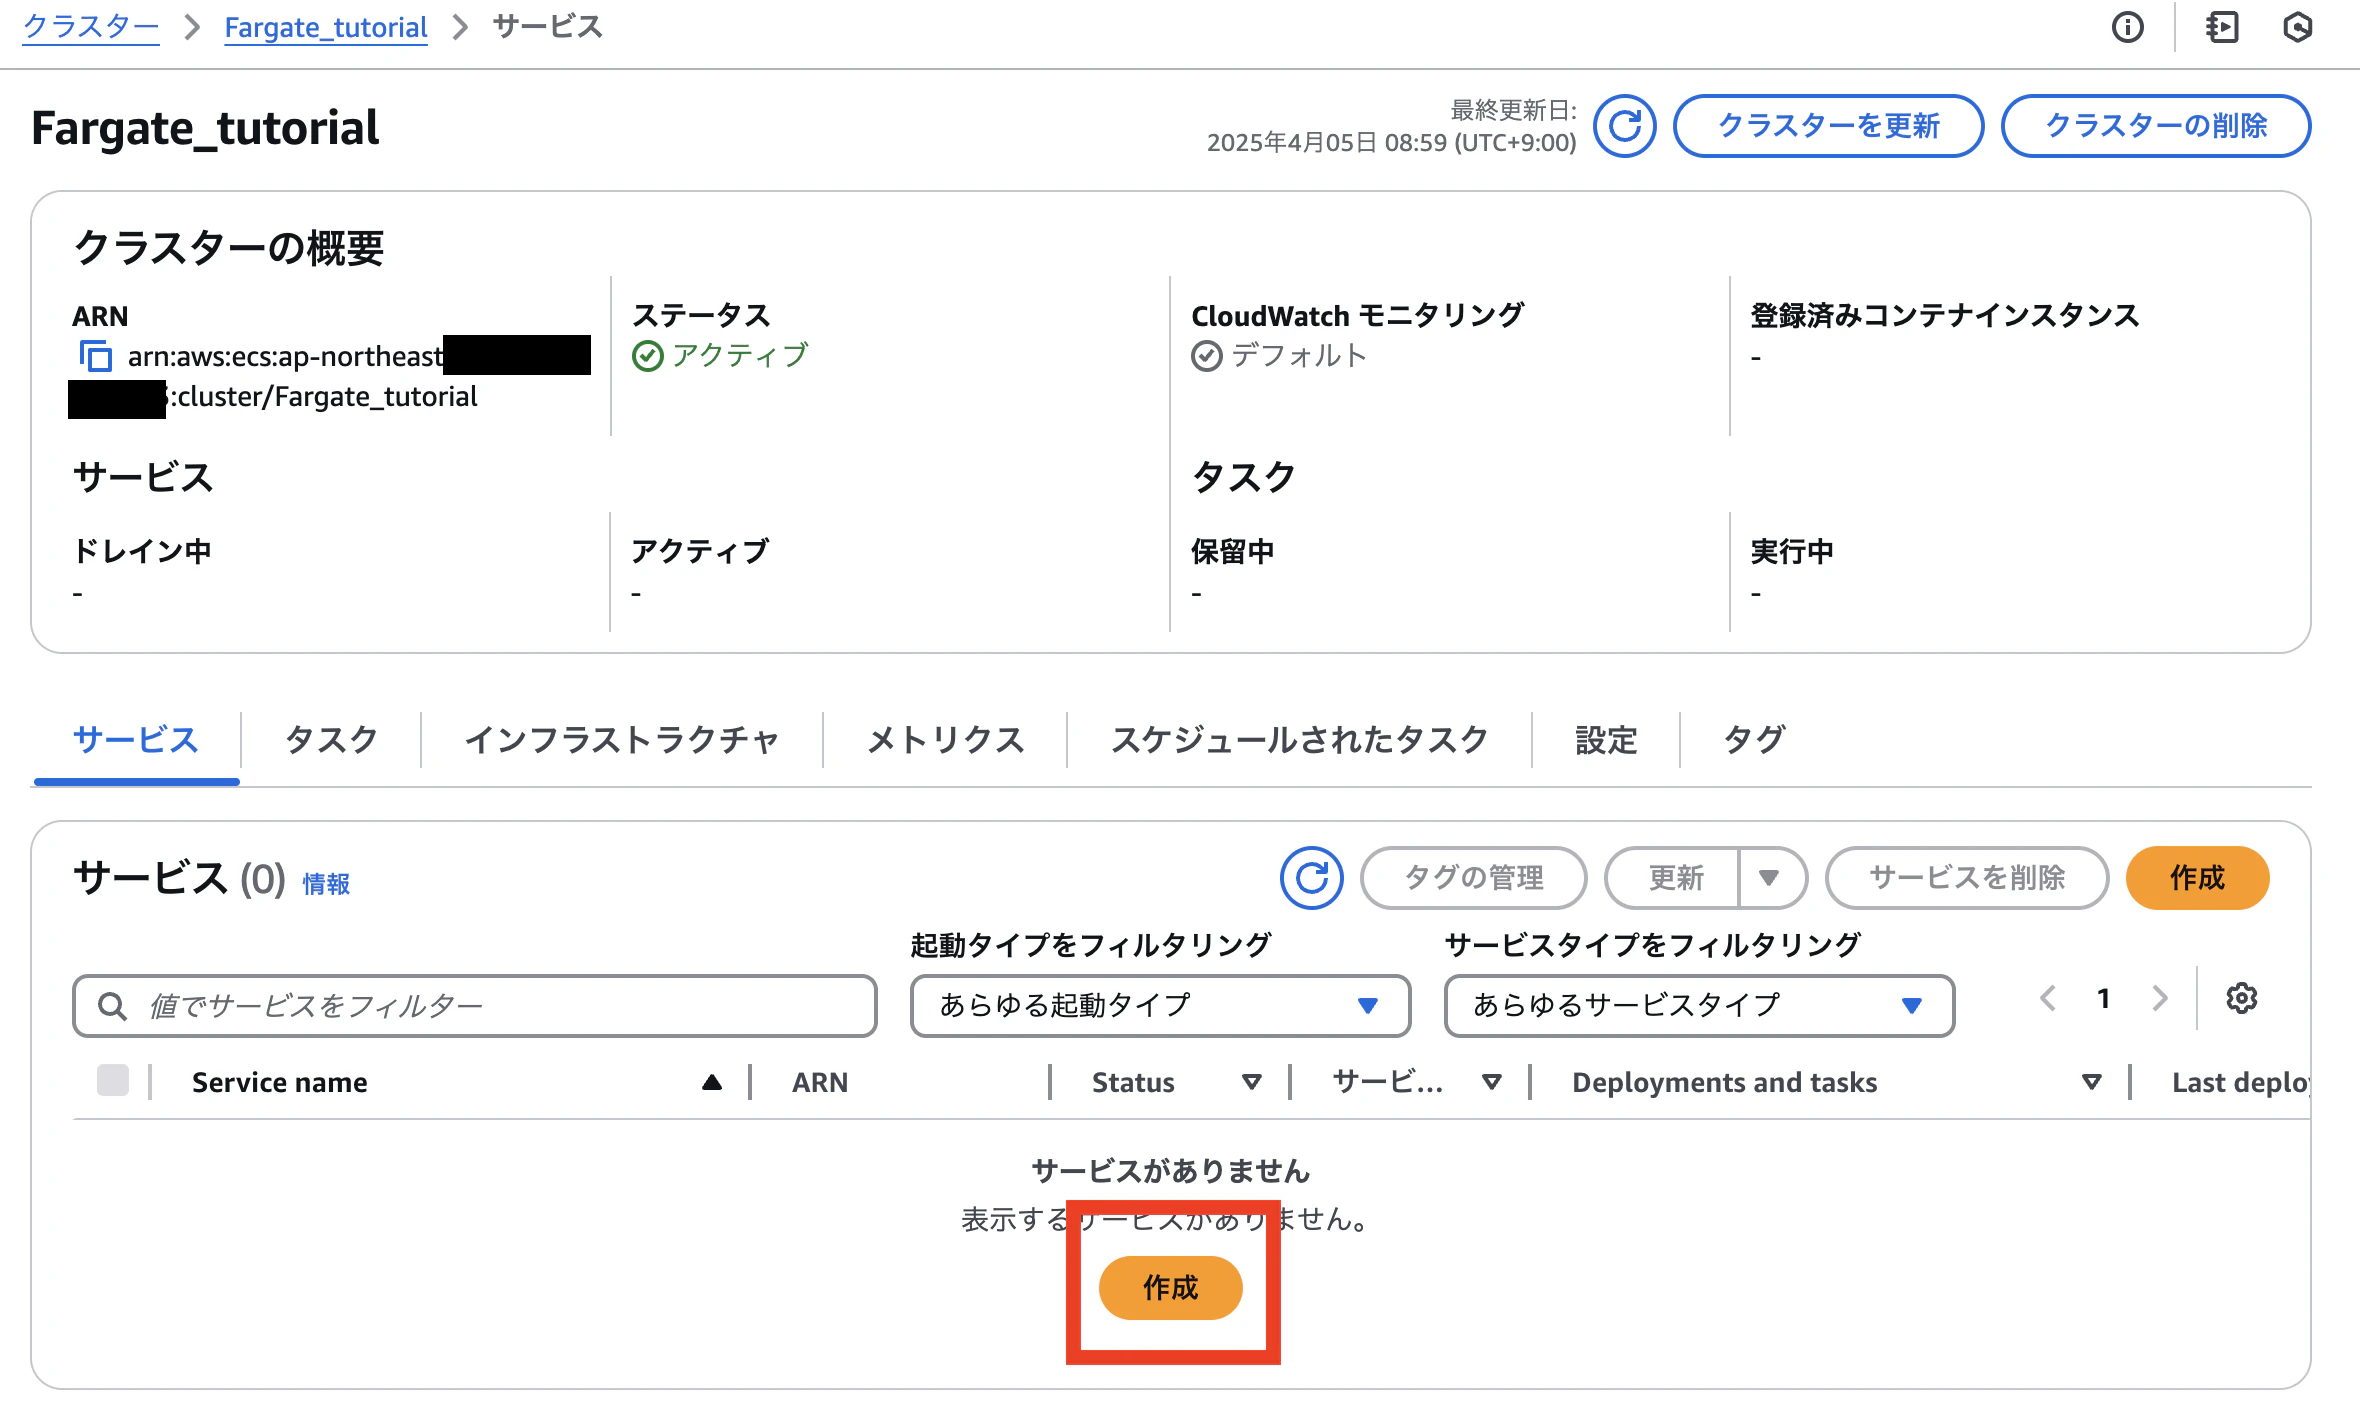Open the メトリクス tab

(945, 740)
